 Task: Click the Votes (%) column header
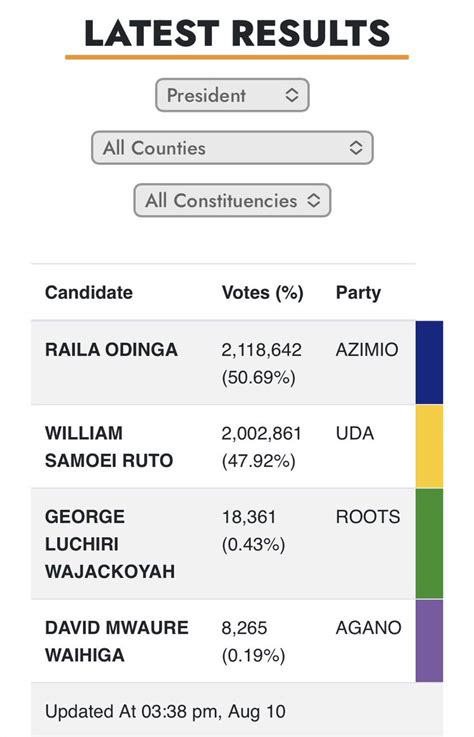(x=262, y=293)
